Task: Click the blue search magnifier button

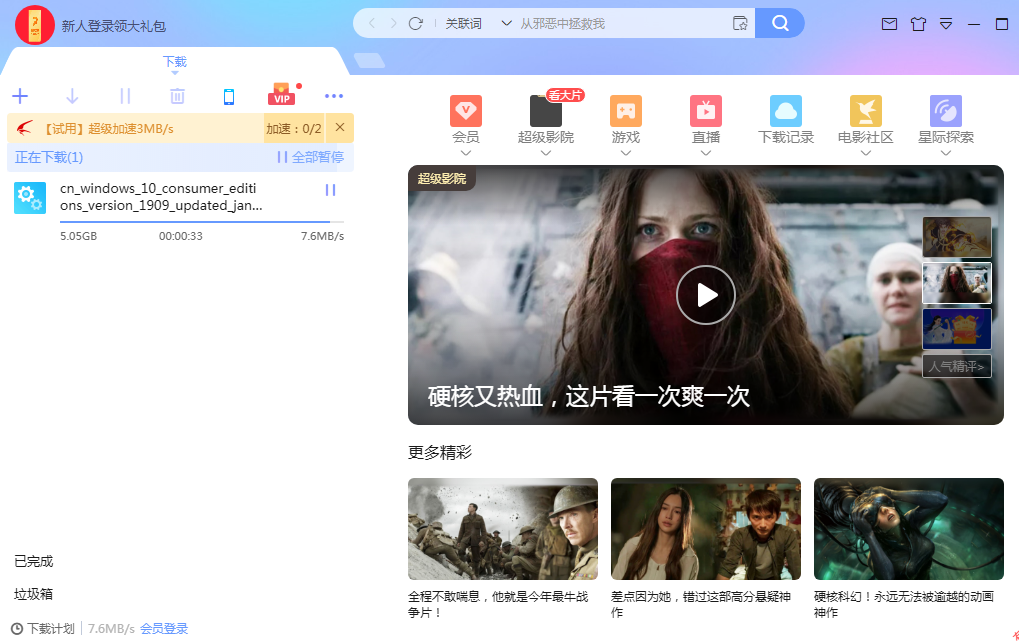Action: pyautogui.click(x=780, y=23)
